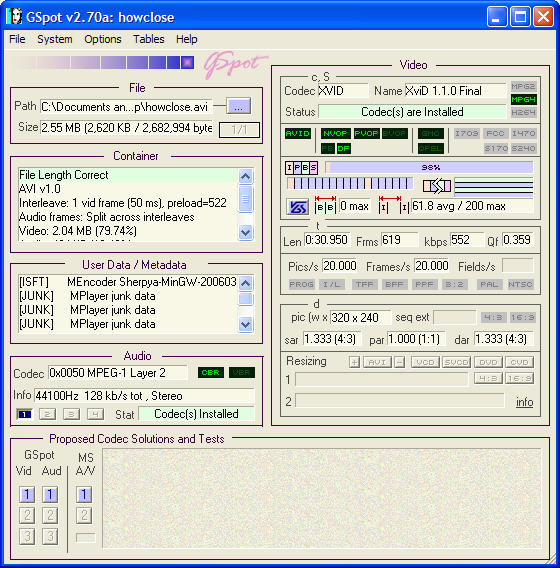Select audio stream 2 button
The width and height of the screenshot is (560, 568).
[47, 414]
